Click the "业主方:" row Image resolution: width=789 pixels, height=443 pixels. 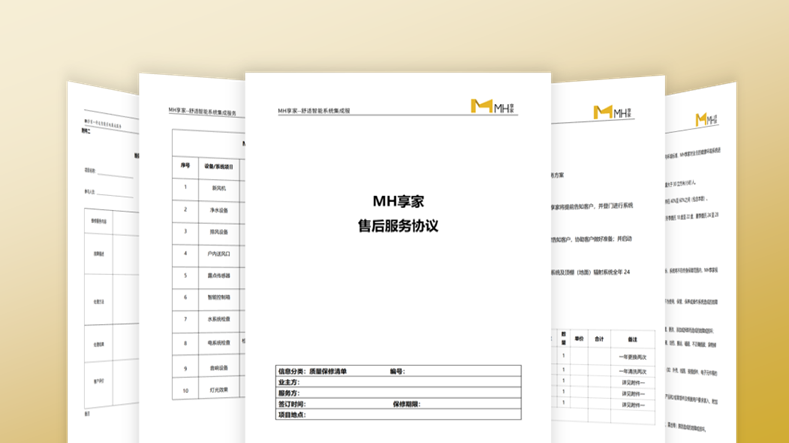398,382
